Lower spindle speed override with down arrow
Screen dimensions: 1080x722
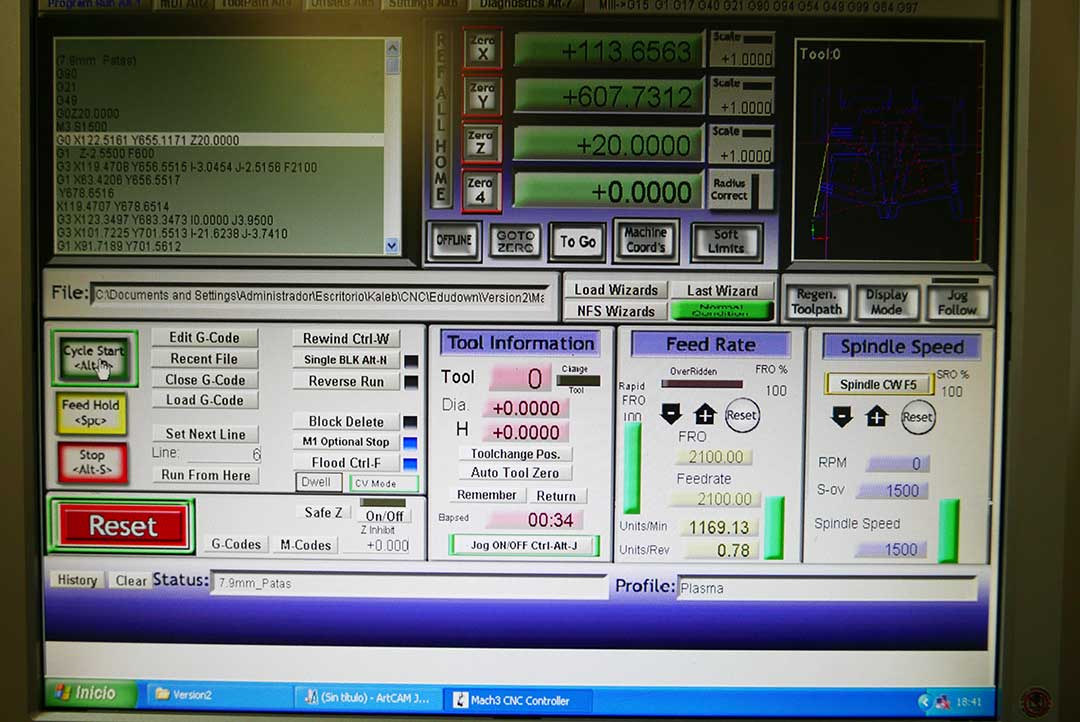tap(842, 416)
